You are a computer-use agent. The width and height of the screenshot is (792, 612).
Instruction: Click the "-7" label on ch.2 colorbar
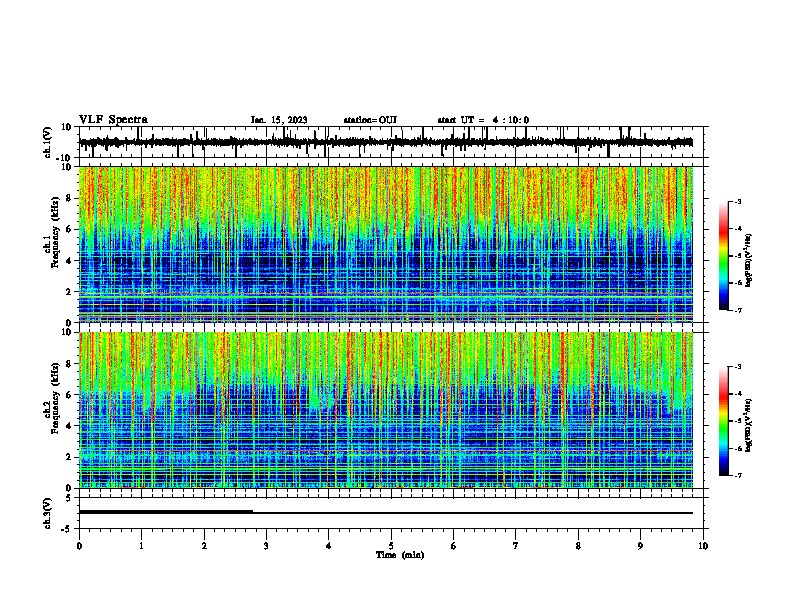coord(738,475)
